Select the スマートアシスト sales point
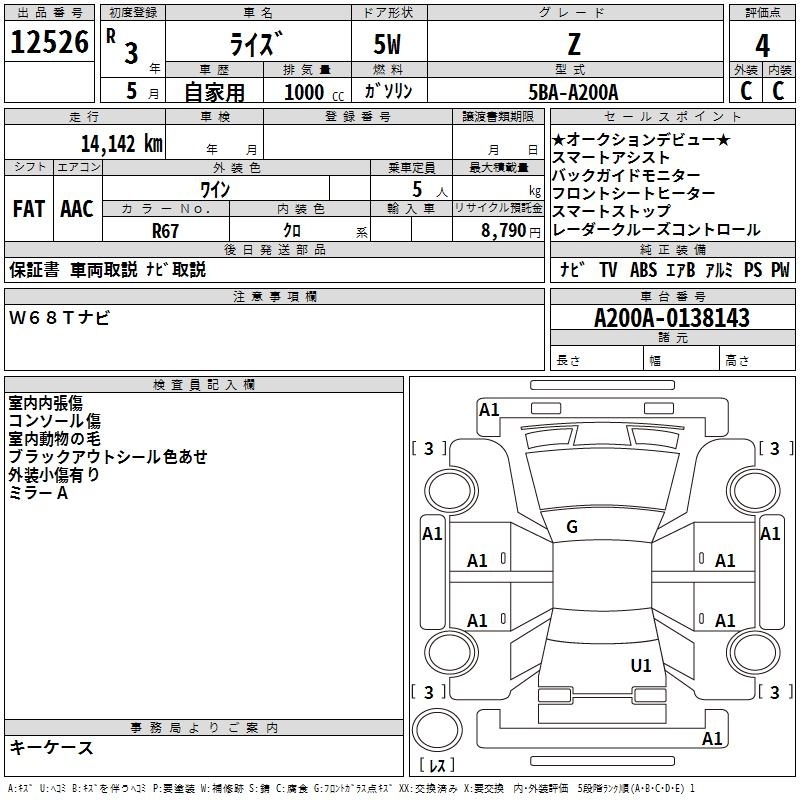 point(611,158)
